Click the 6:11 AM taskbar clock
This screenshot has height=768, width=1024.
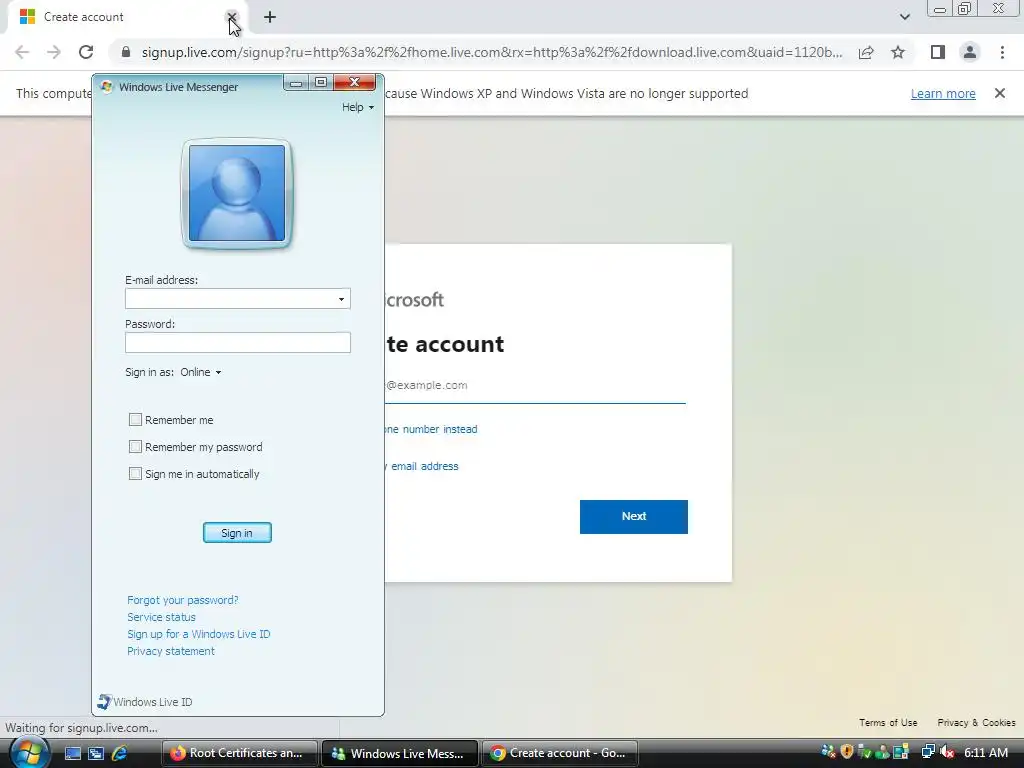[x=986, y=753]
